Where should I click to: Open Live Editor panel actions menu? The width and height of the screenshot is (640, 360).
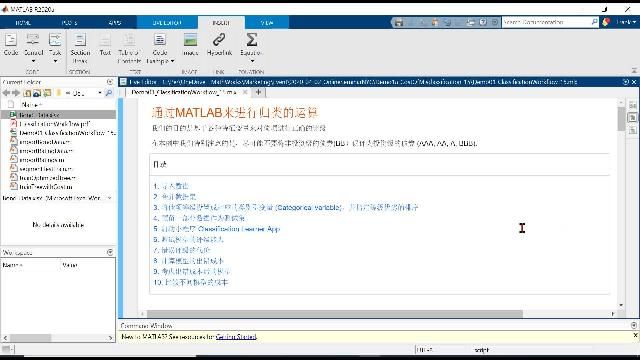click(626, 82)
